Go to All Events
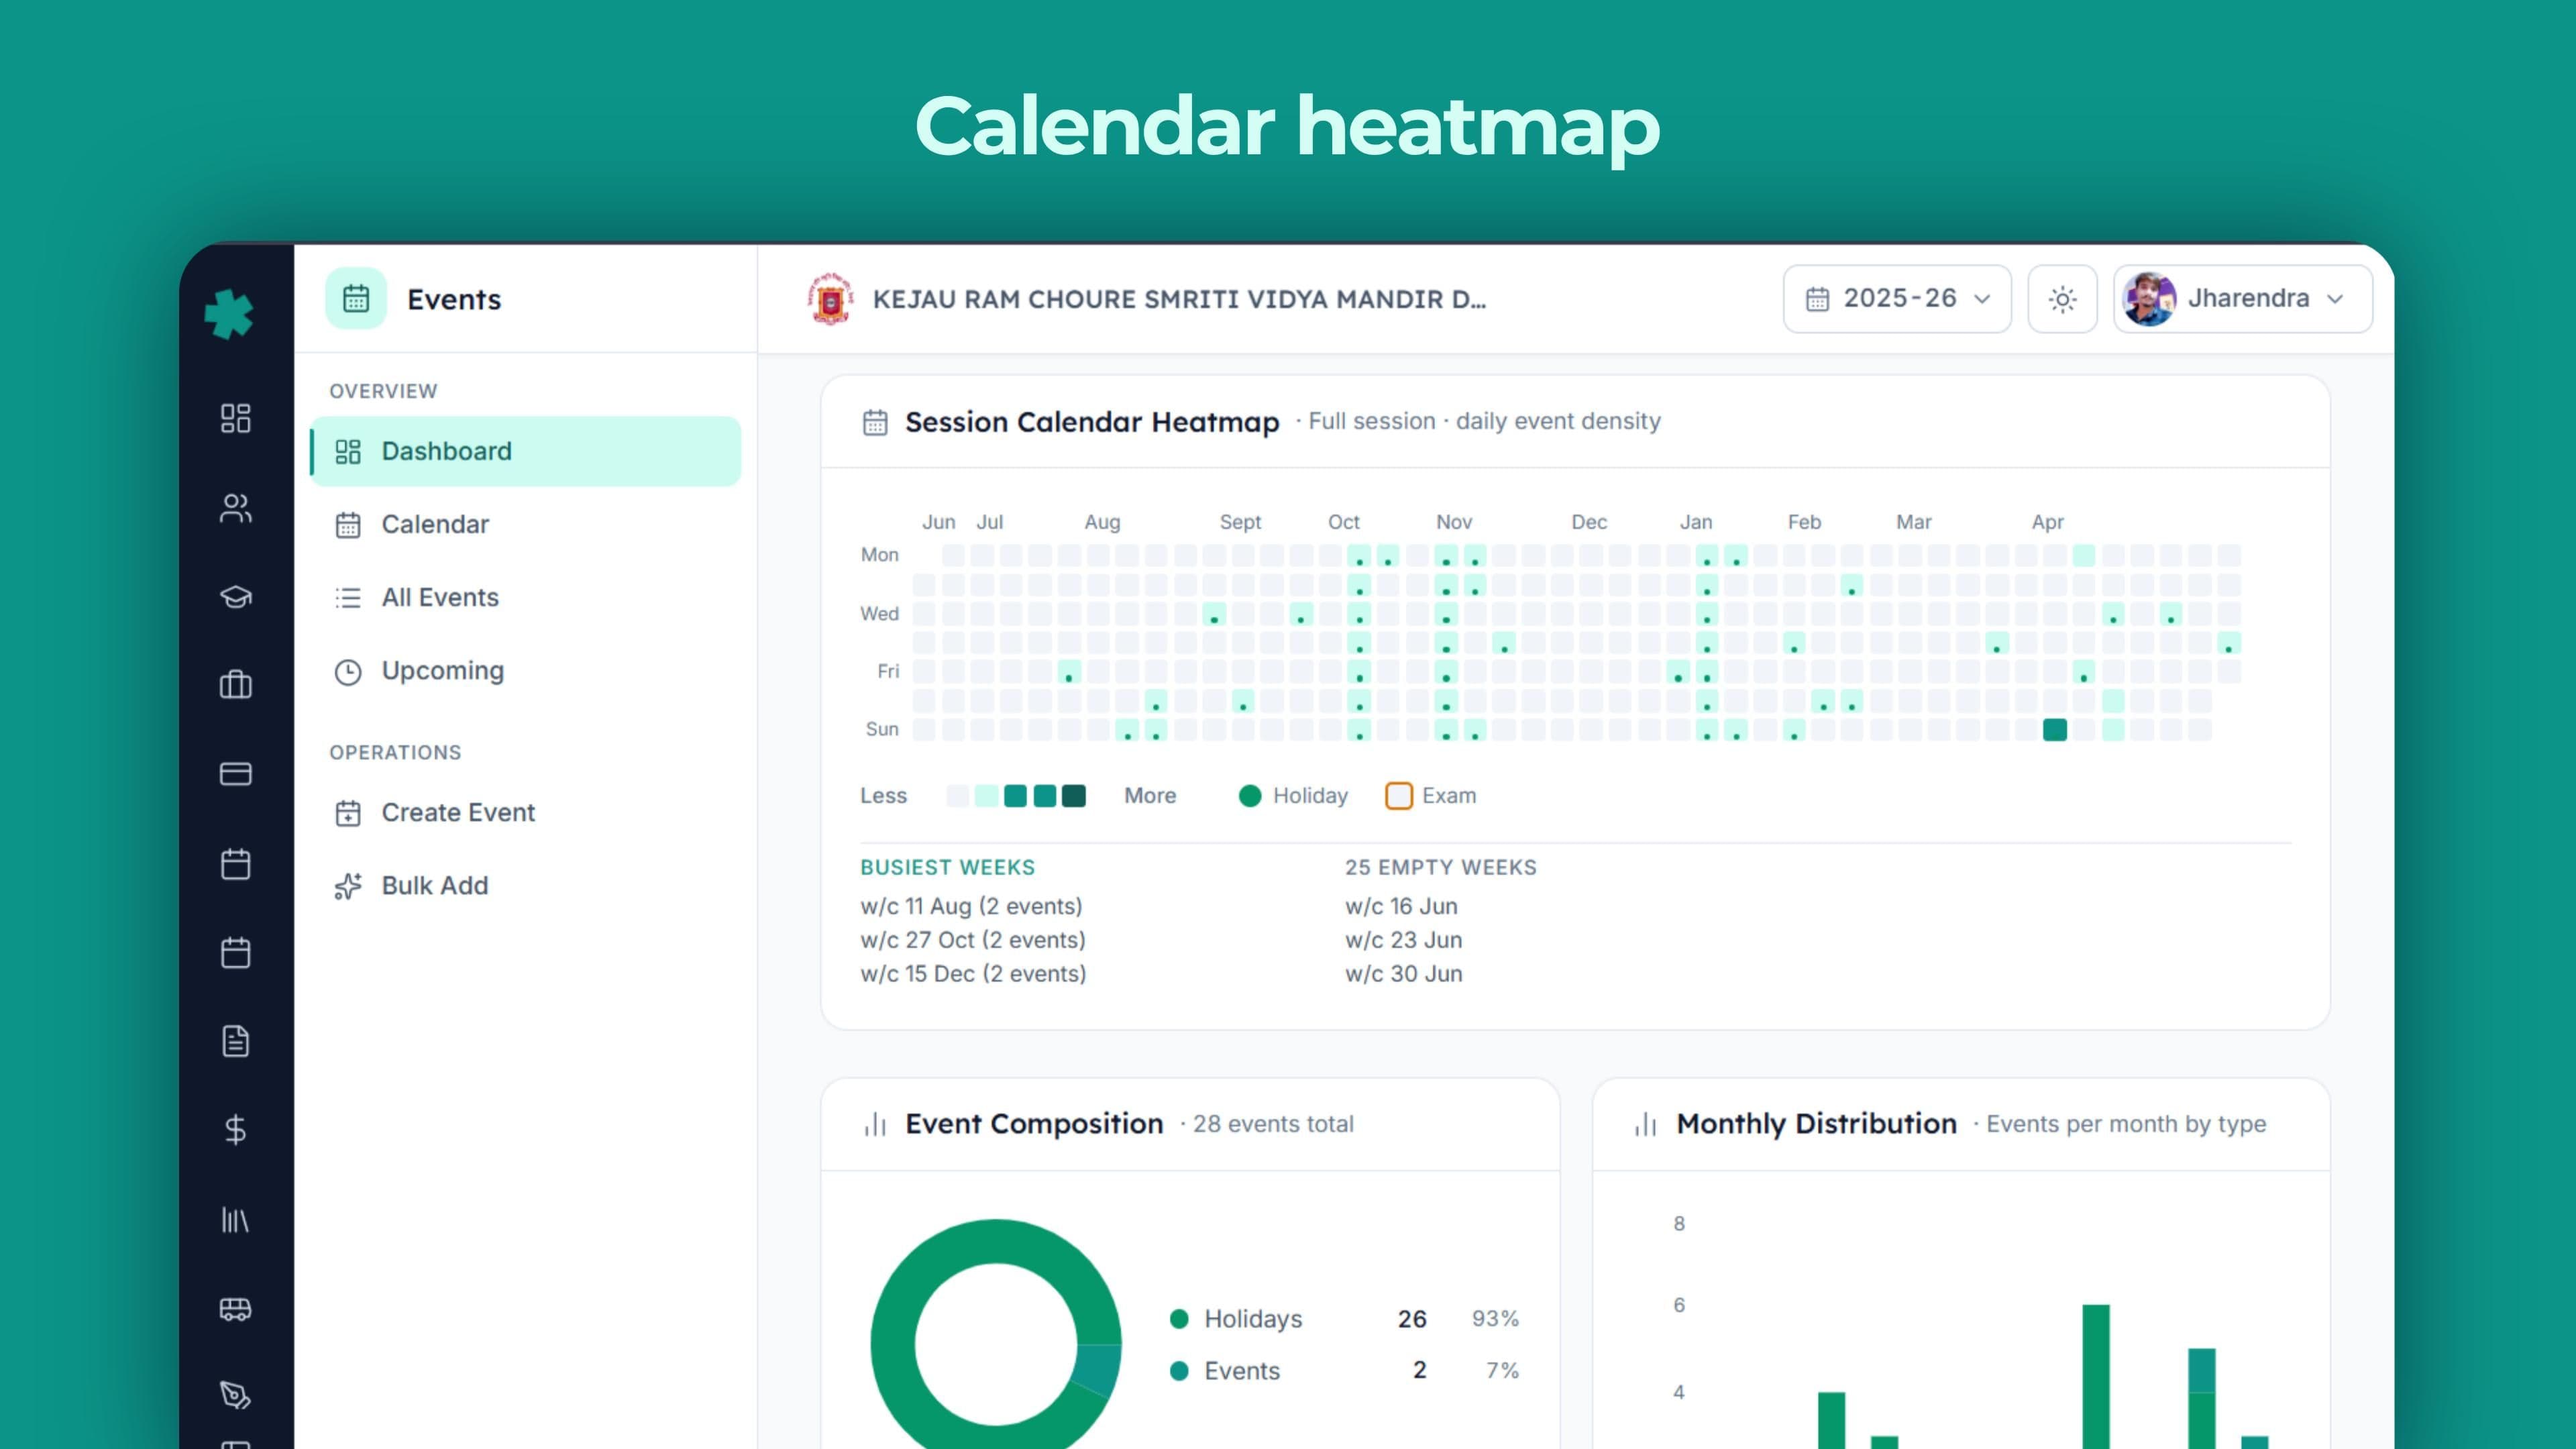 526,597
